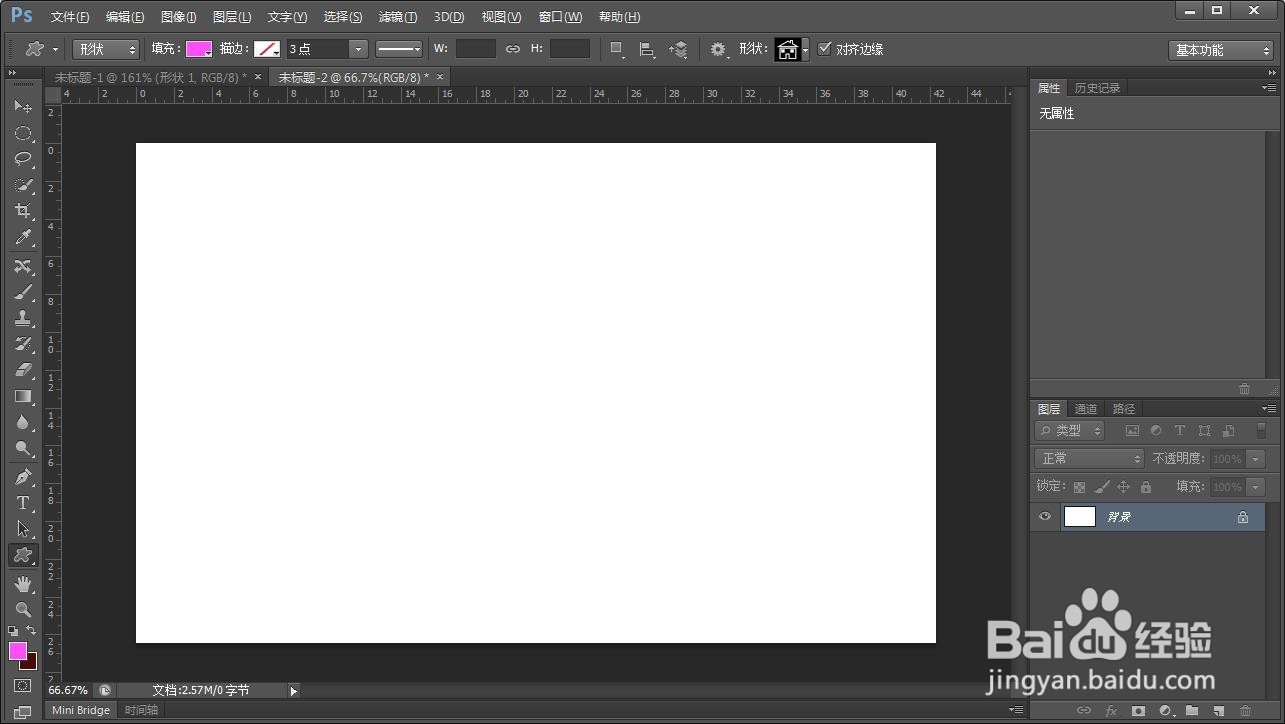1285x724 pixels.
Task: Toggle lock all in Layers panel
Action: tap(1146, 487)
